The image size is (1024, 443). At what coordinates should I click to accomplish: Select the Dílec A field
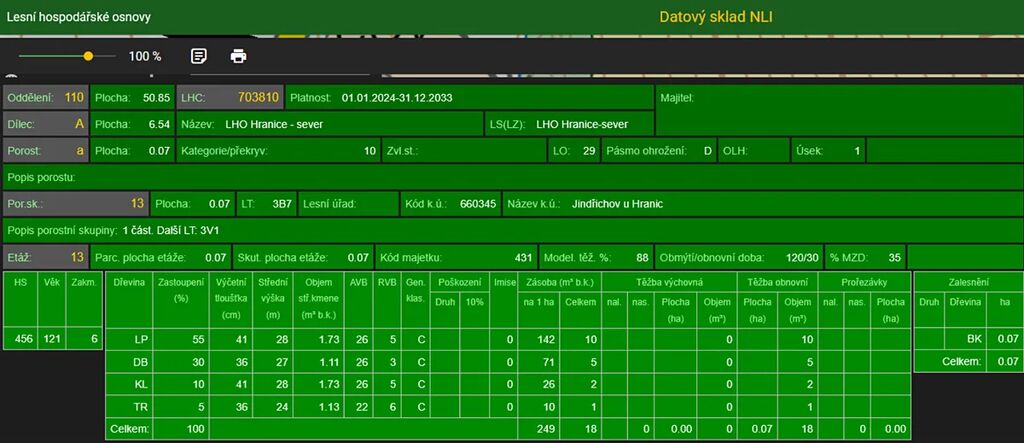pos(46,125)
